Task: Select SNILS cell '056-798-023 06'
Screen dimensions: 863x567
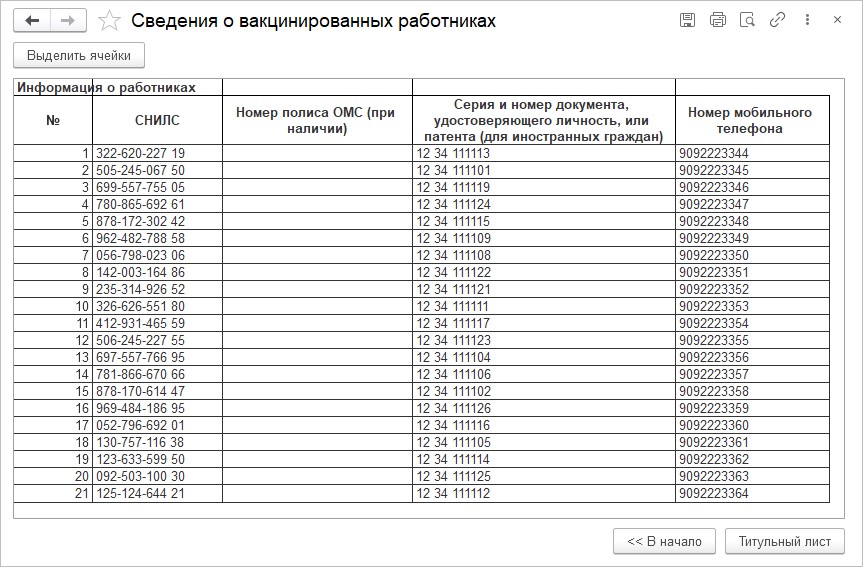Action: tap(157, 255)
